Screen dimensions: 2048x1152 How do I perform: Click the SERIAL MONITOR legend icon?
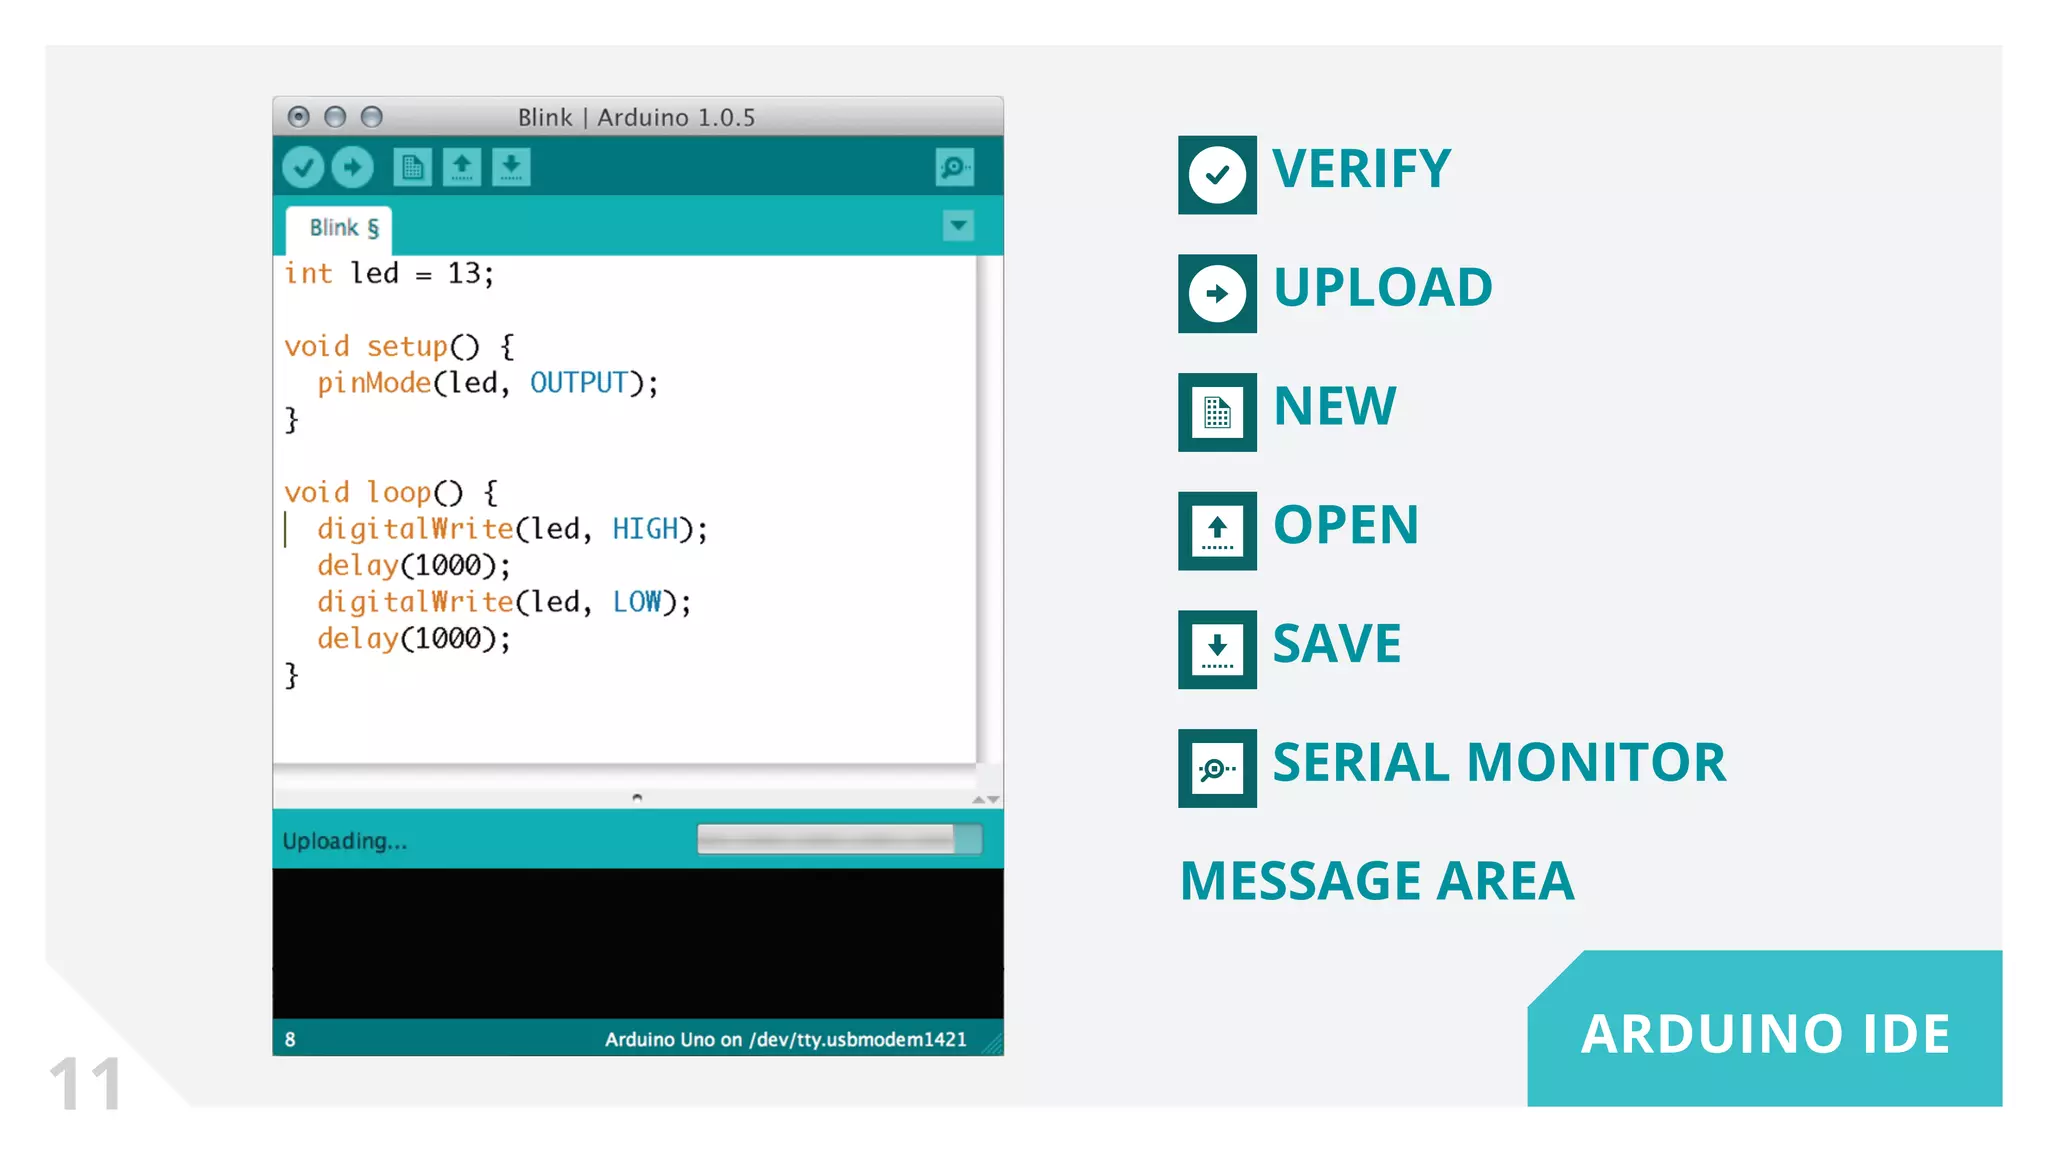pyautogui.click(x=1217, y=768)
